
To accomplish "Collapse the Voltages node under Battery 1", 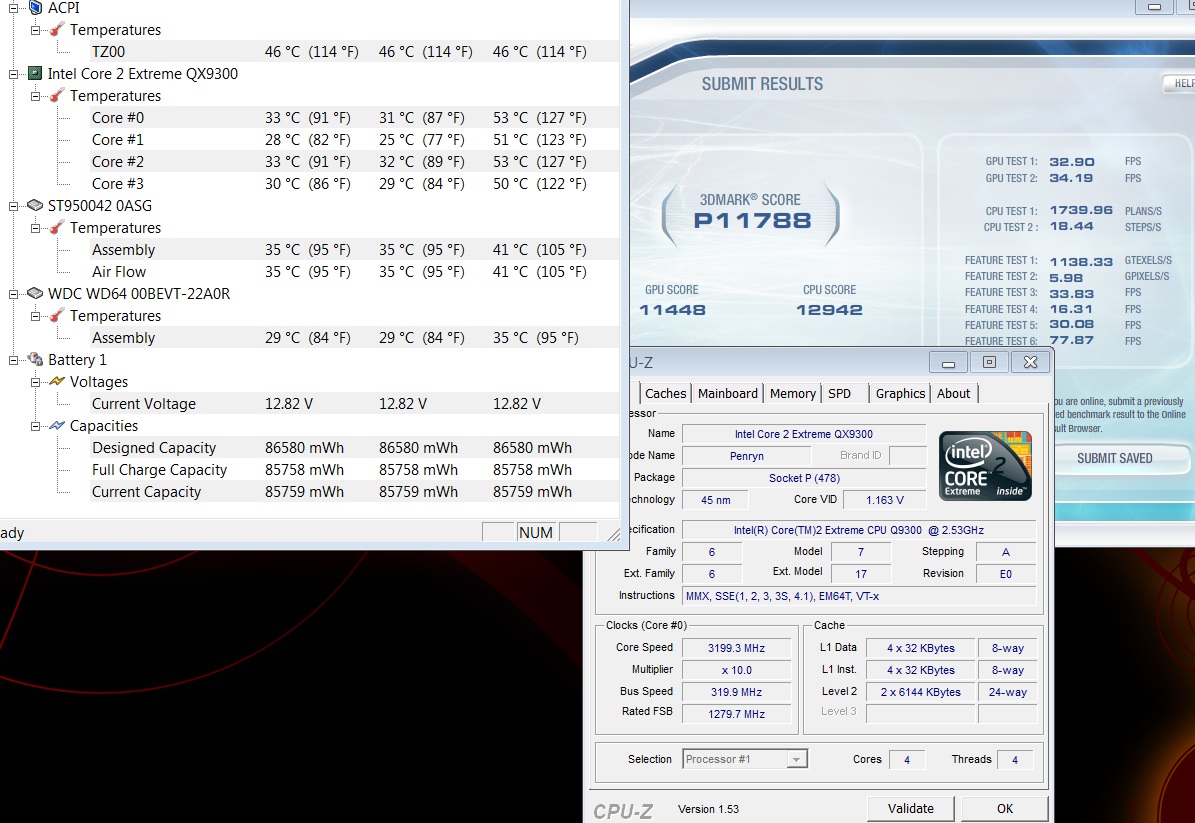I will click(x=35, y=382).
